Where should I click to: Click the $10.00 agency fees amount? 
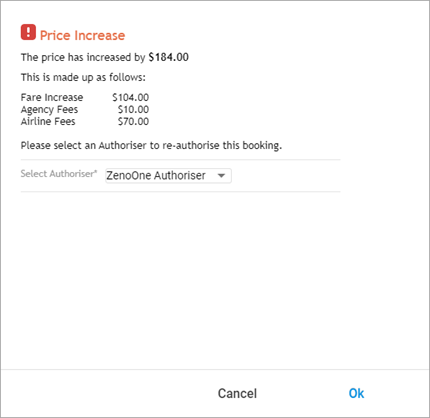pos(133,109)
